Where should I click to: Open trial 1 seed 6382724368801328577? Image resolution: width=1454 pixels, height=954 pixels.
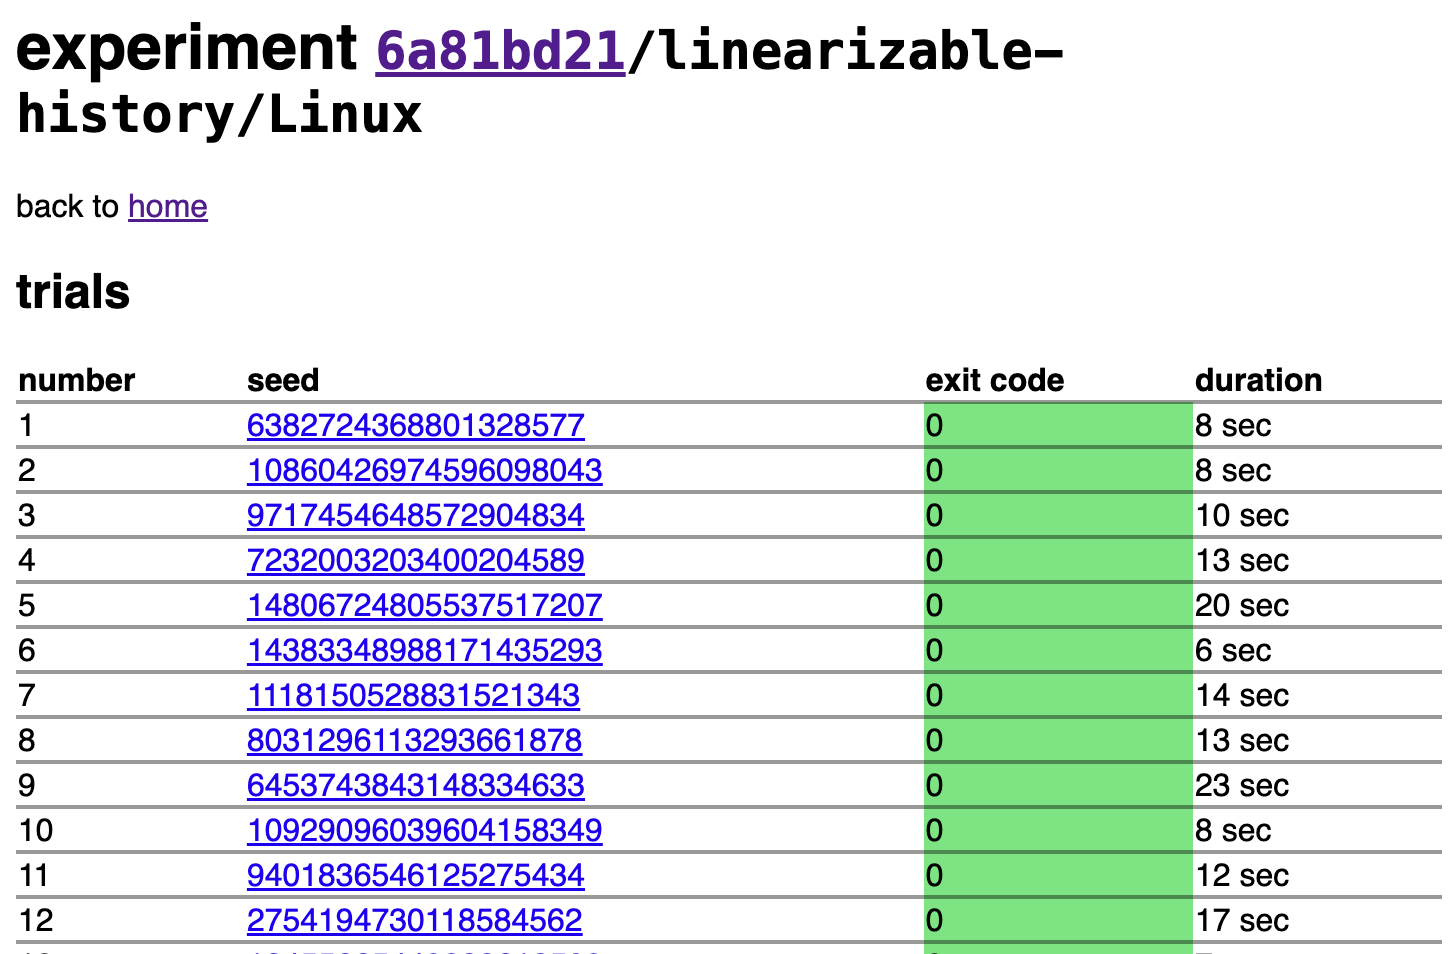coord(415,426)
